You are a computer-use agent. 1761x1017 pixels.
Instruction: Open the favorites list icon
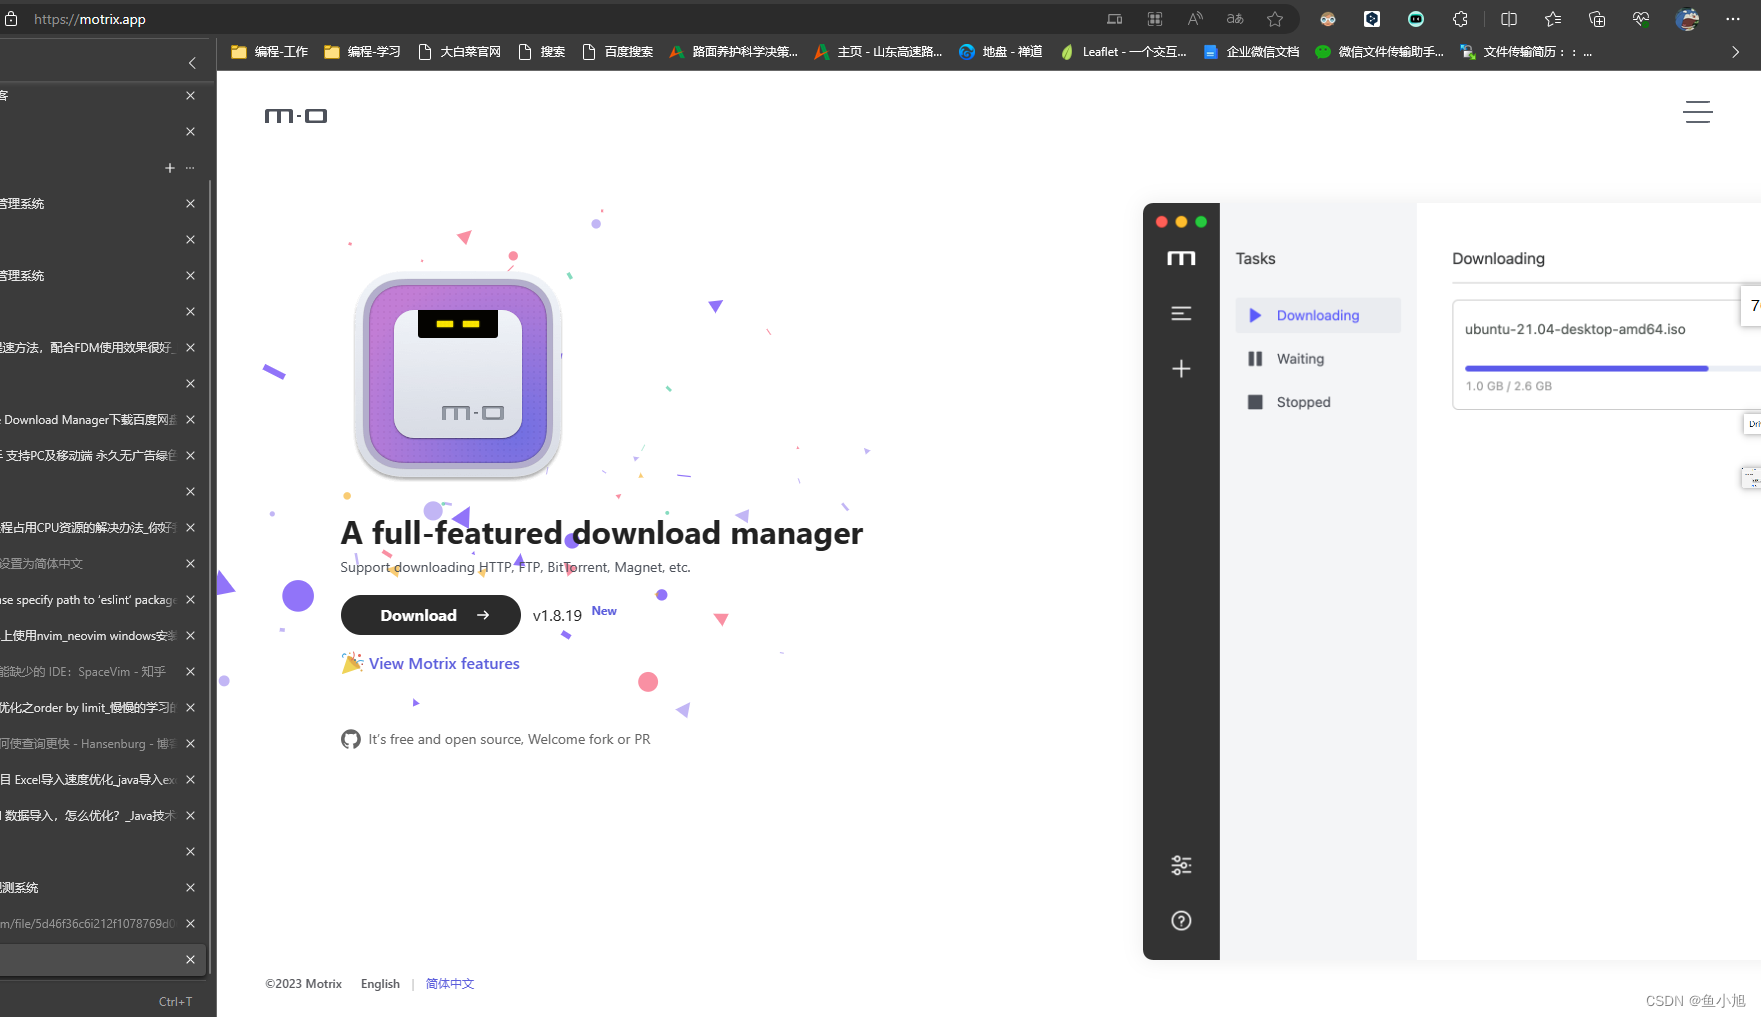(1553, 19)
